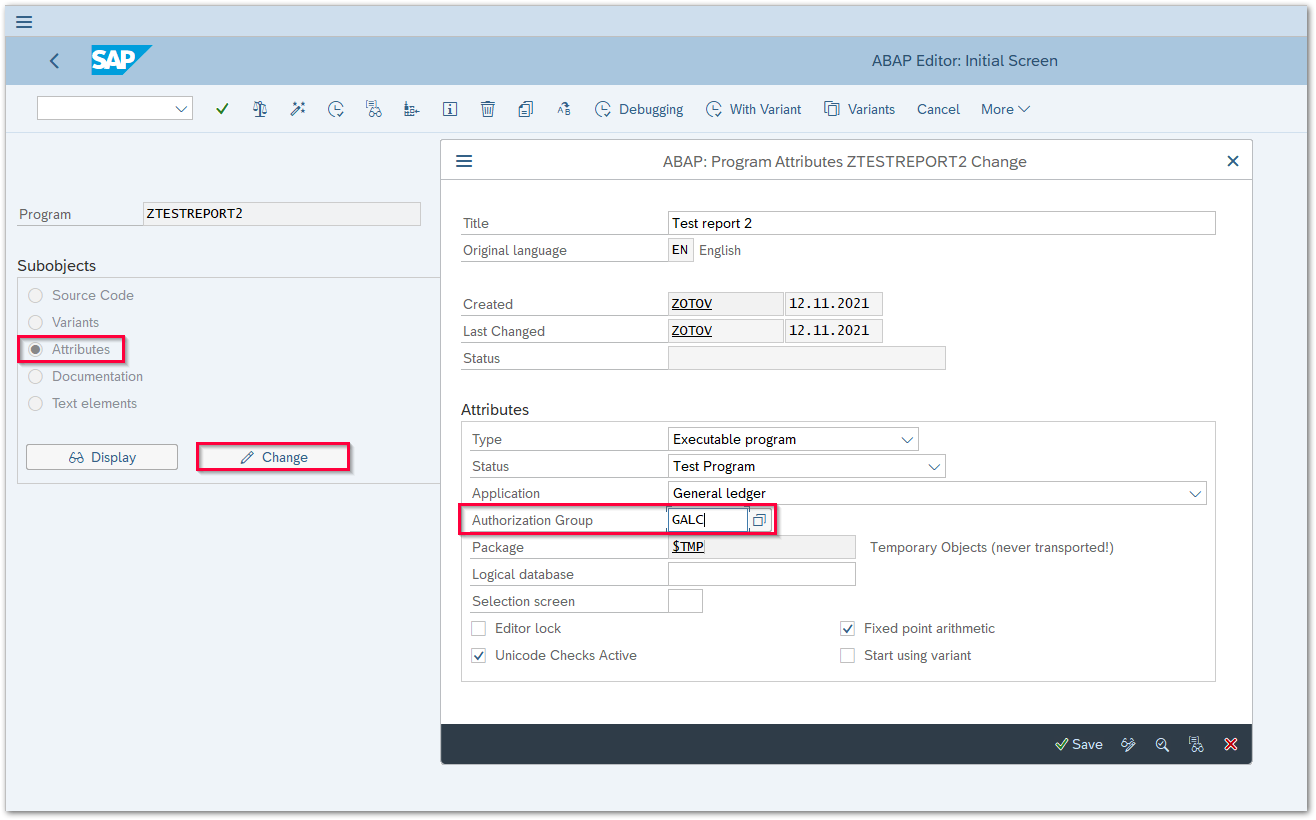This screenshot has height=820, width=1316.
Task: Activate the program with the magic wand icon
Action: point(298,109)
